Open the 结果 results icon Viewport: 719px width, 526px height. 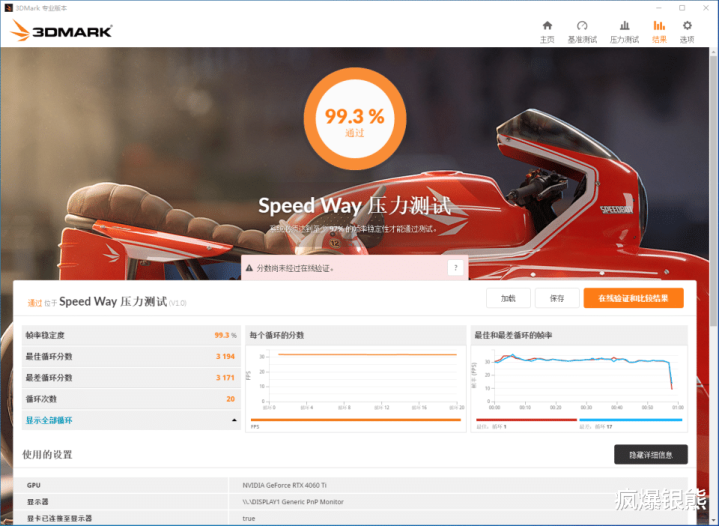(659, 32)
